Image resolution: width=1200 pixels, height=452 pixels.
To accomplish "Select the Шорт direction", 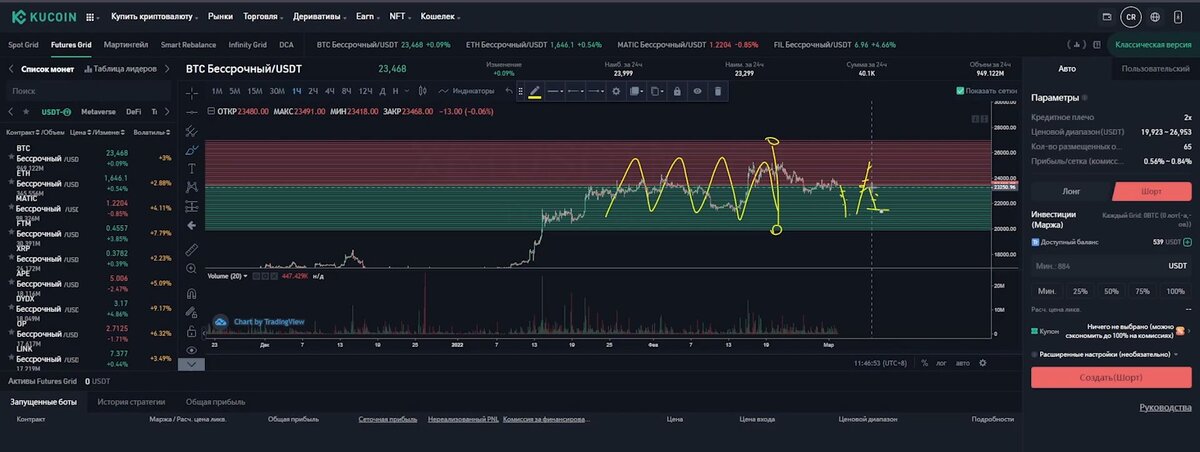I will (1151, 191).
